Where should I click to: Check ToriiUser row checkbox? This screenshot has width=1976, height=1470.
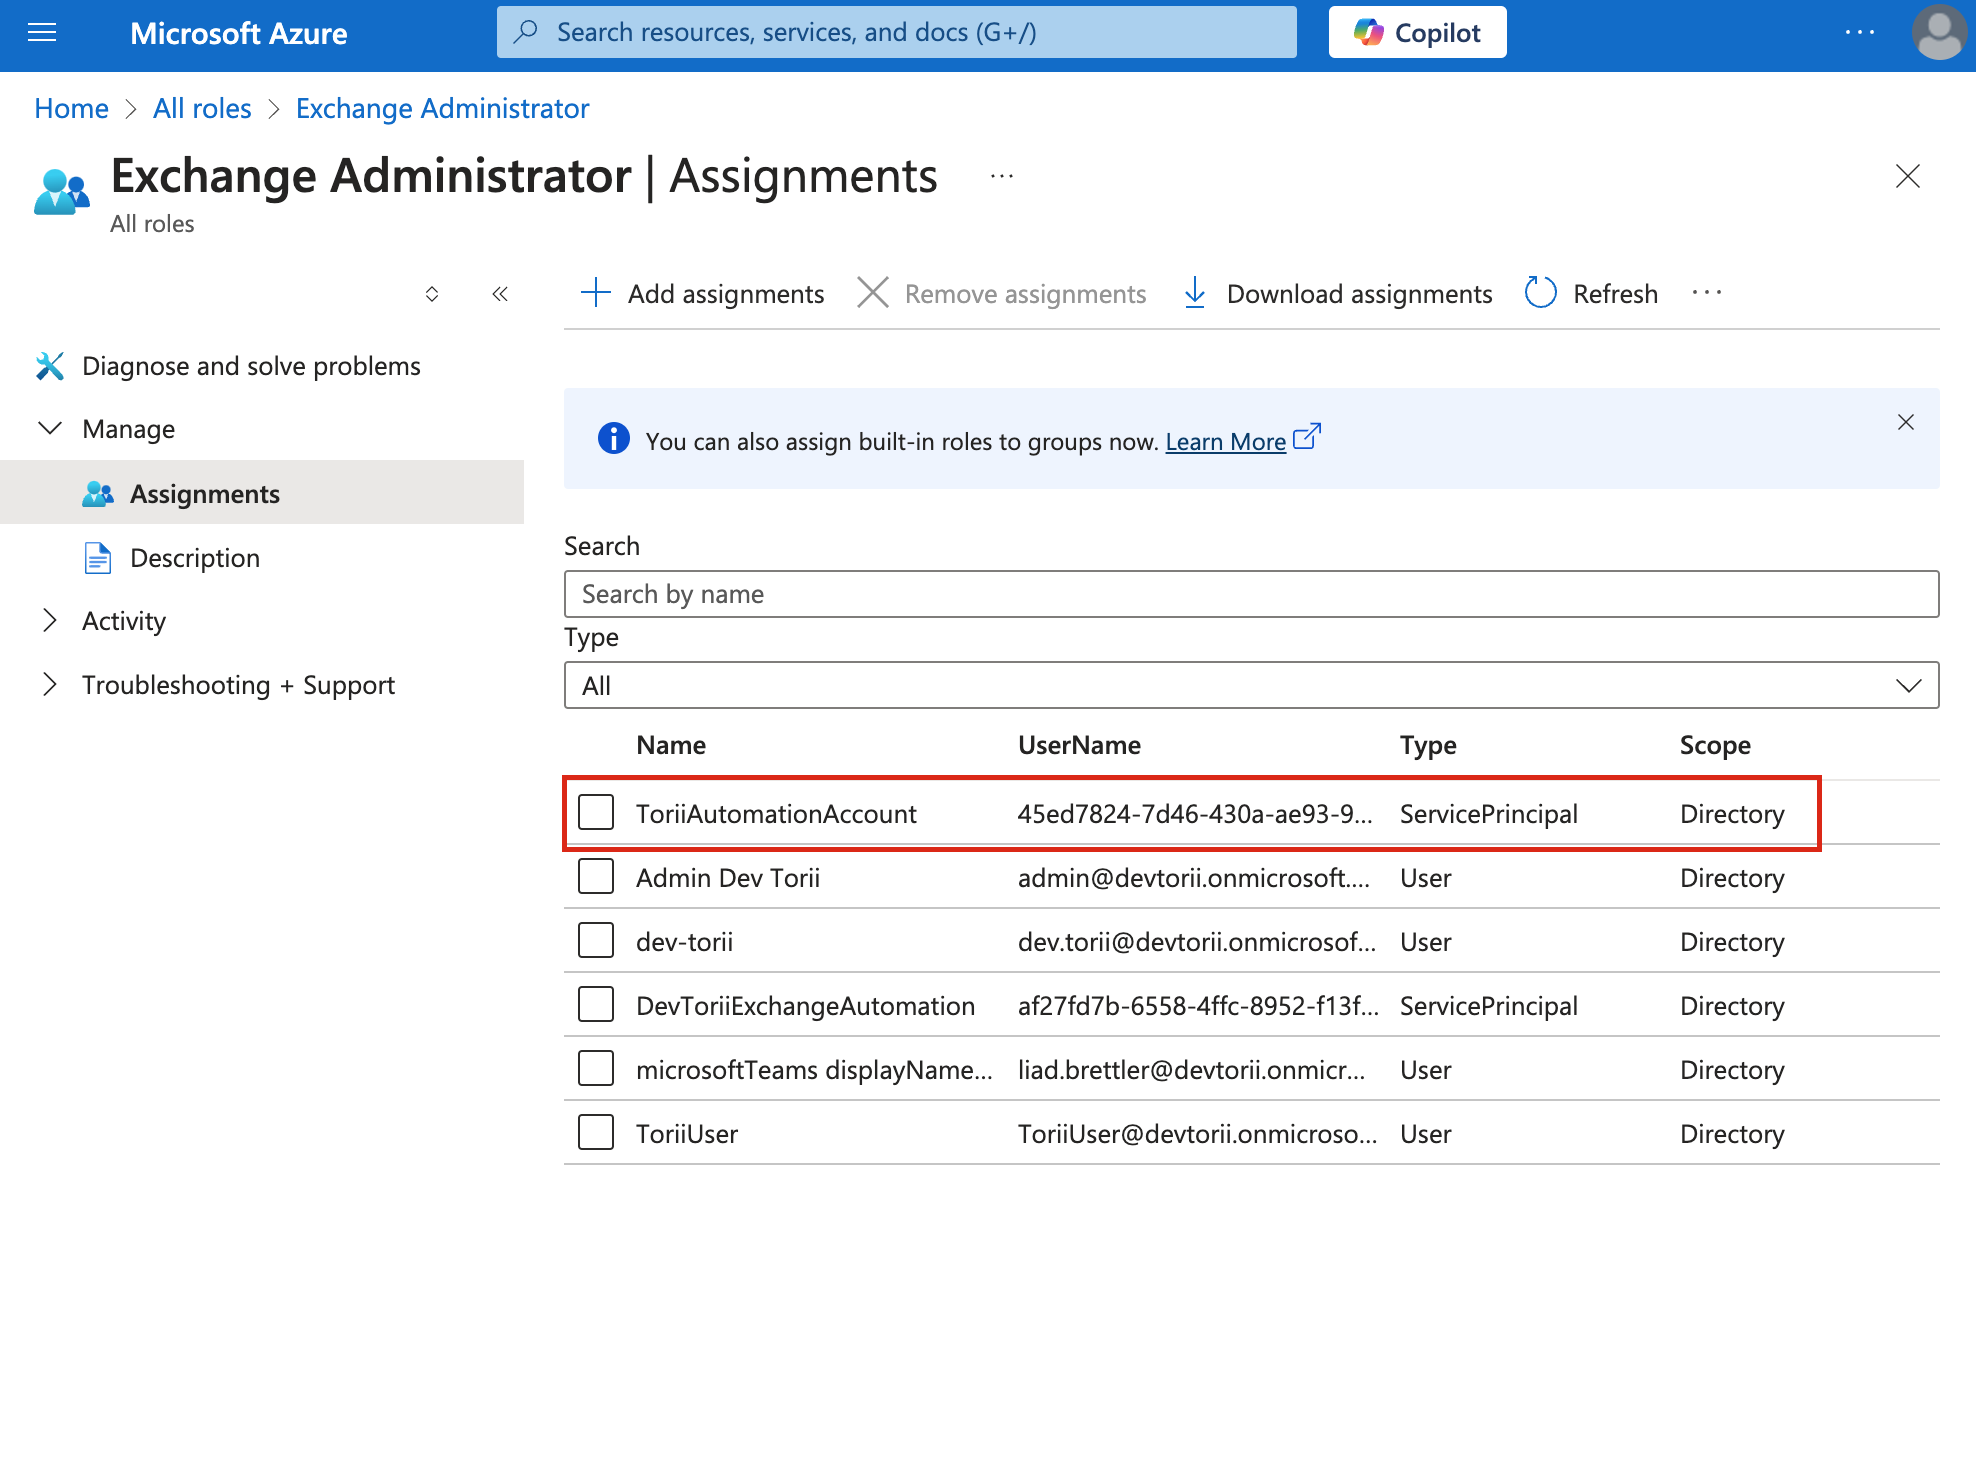click(596, 1132)
